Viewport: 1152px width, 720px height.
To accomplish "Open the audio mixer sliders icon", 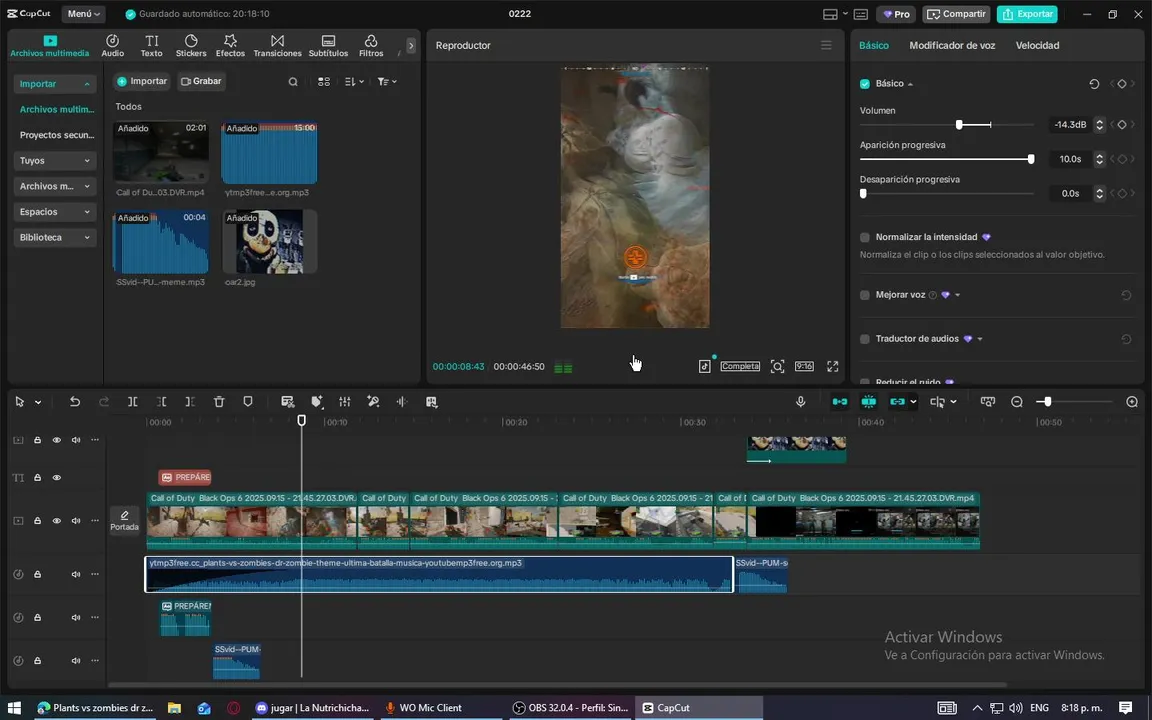I will 345,401.
